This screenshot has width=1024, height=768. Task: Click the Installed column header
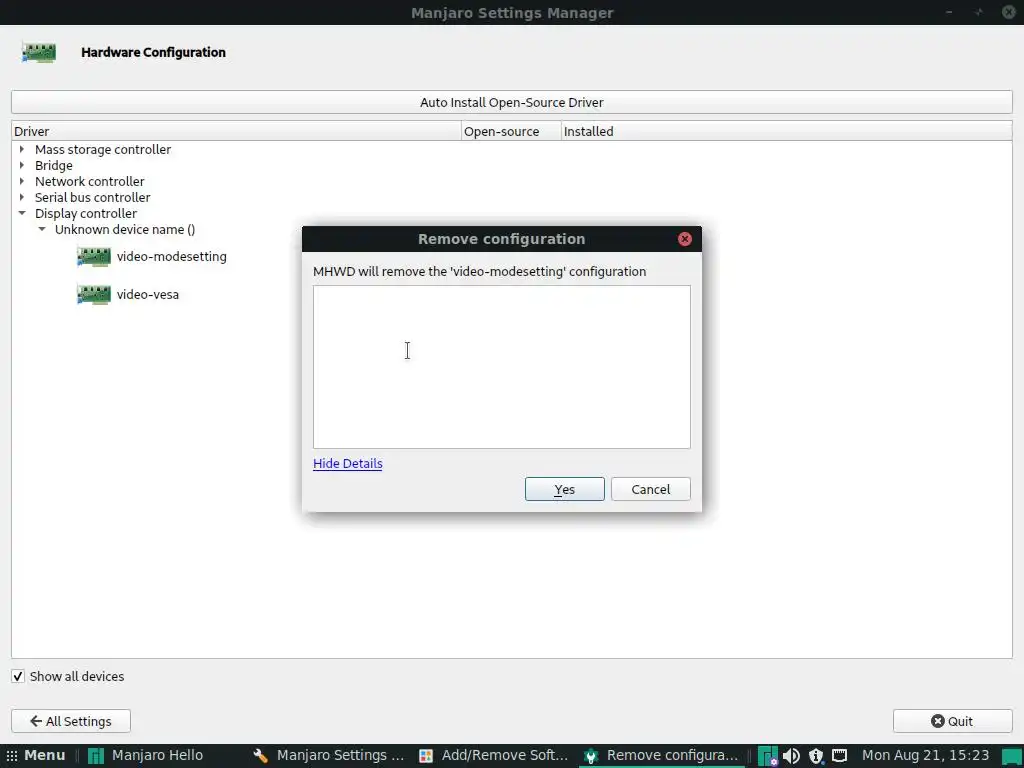(786, 131)
